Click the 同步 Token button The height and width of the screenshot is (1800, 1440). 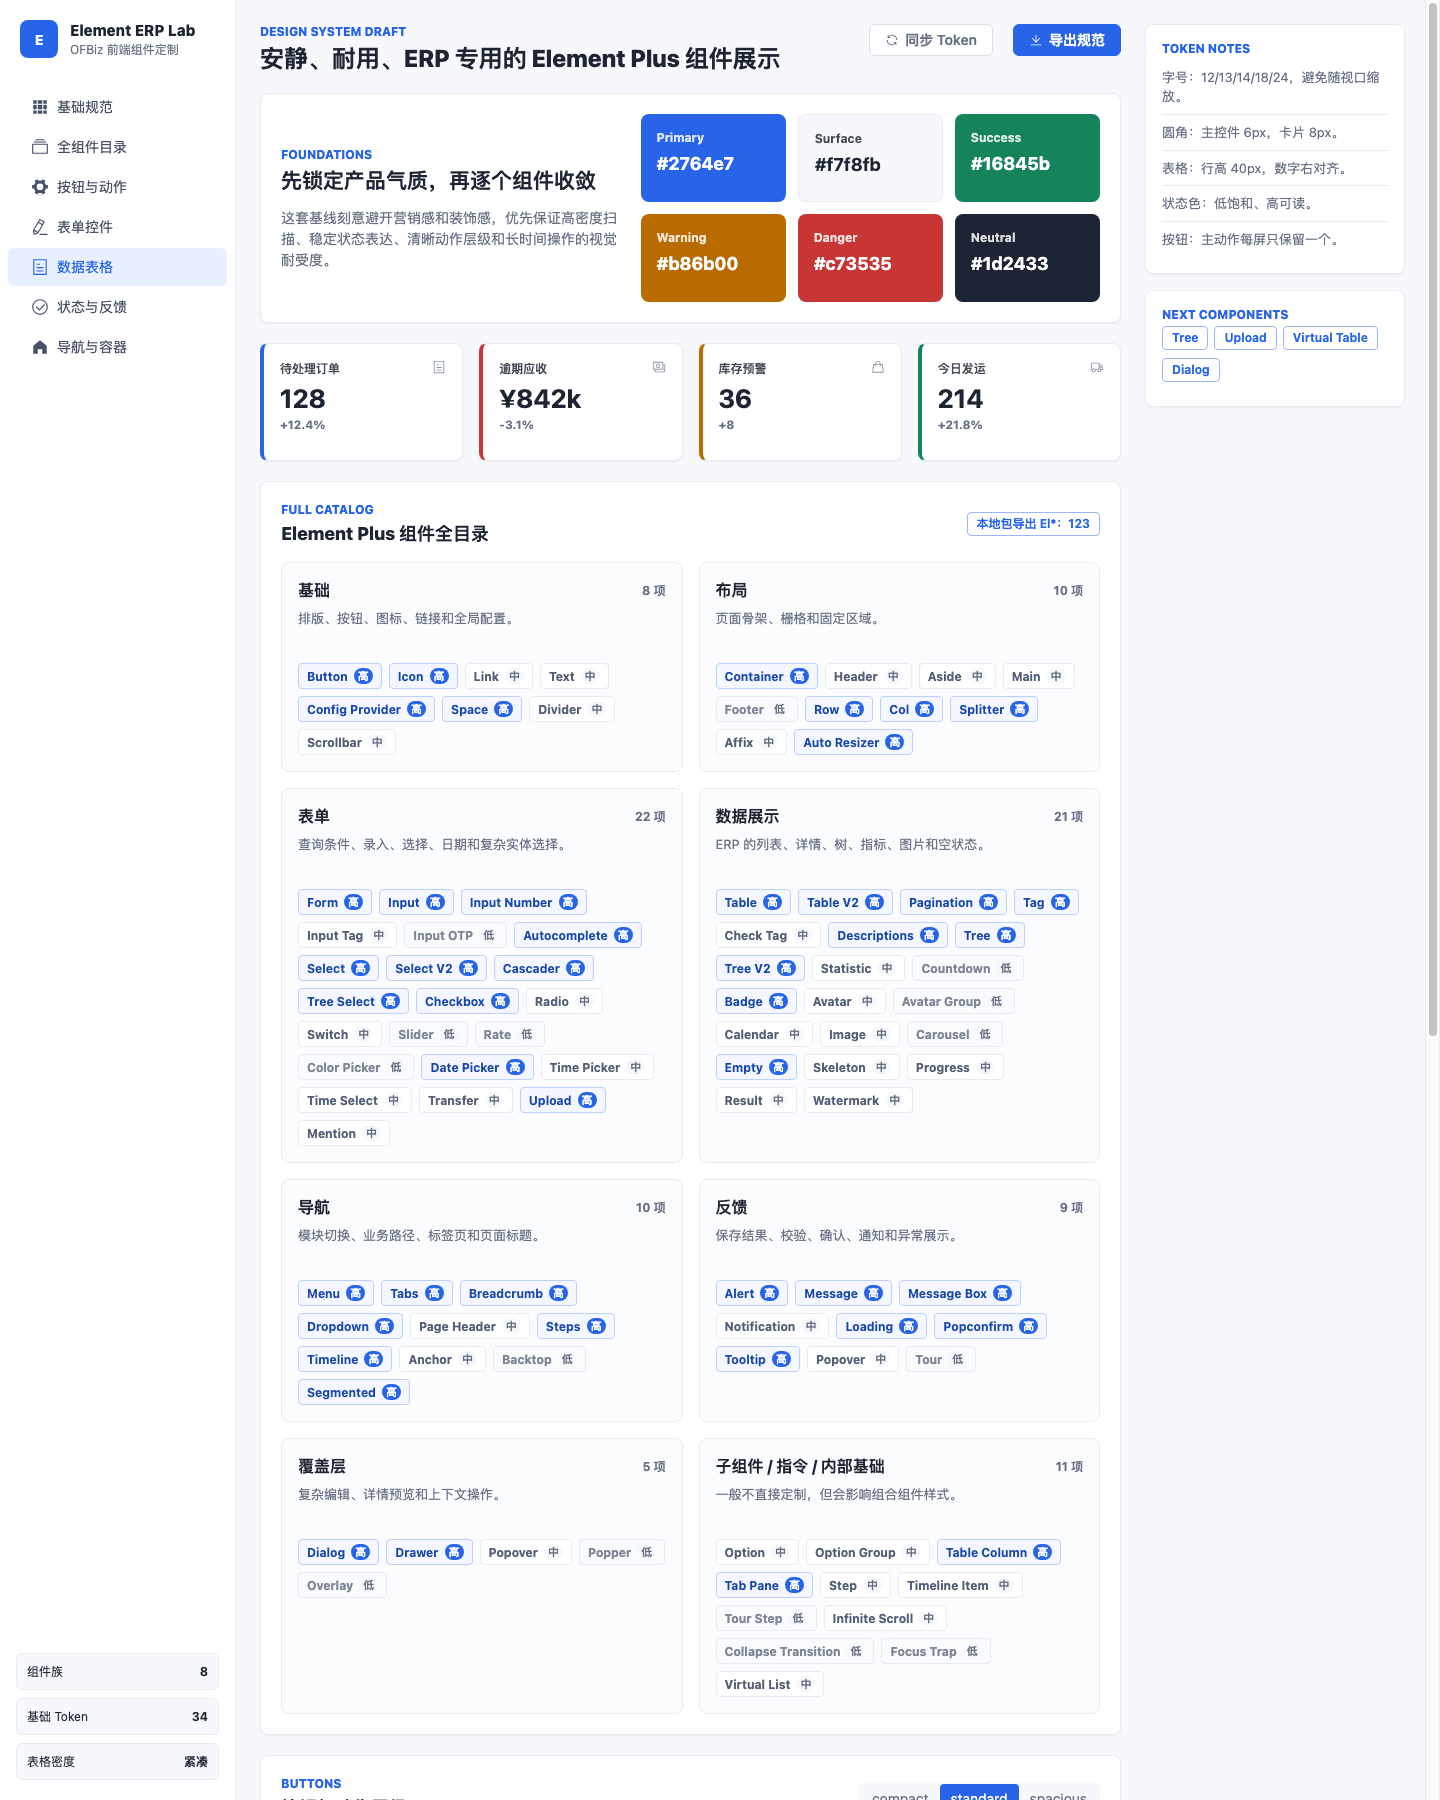coord(931,40)
